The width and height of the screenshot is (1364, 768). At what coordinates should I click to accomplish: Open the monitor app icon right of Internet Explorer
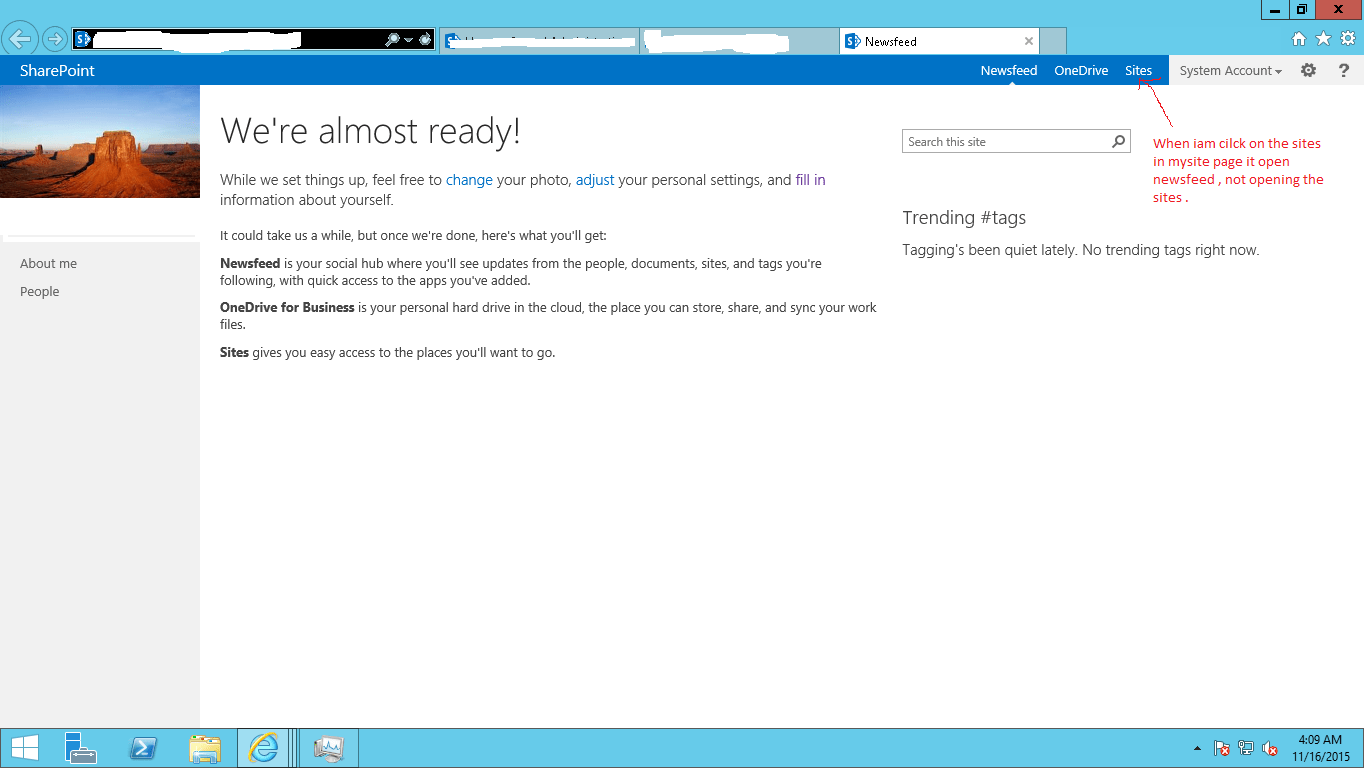coord(329,748)
